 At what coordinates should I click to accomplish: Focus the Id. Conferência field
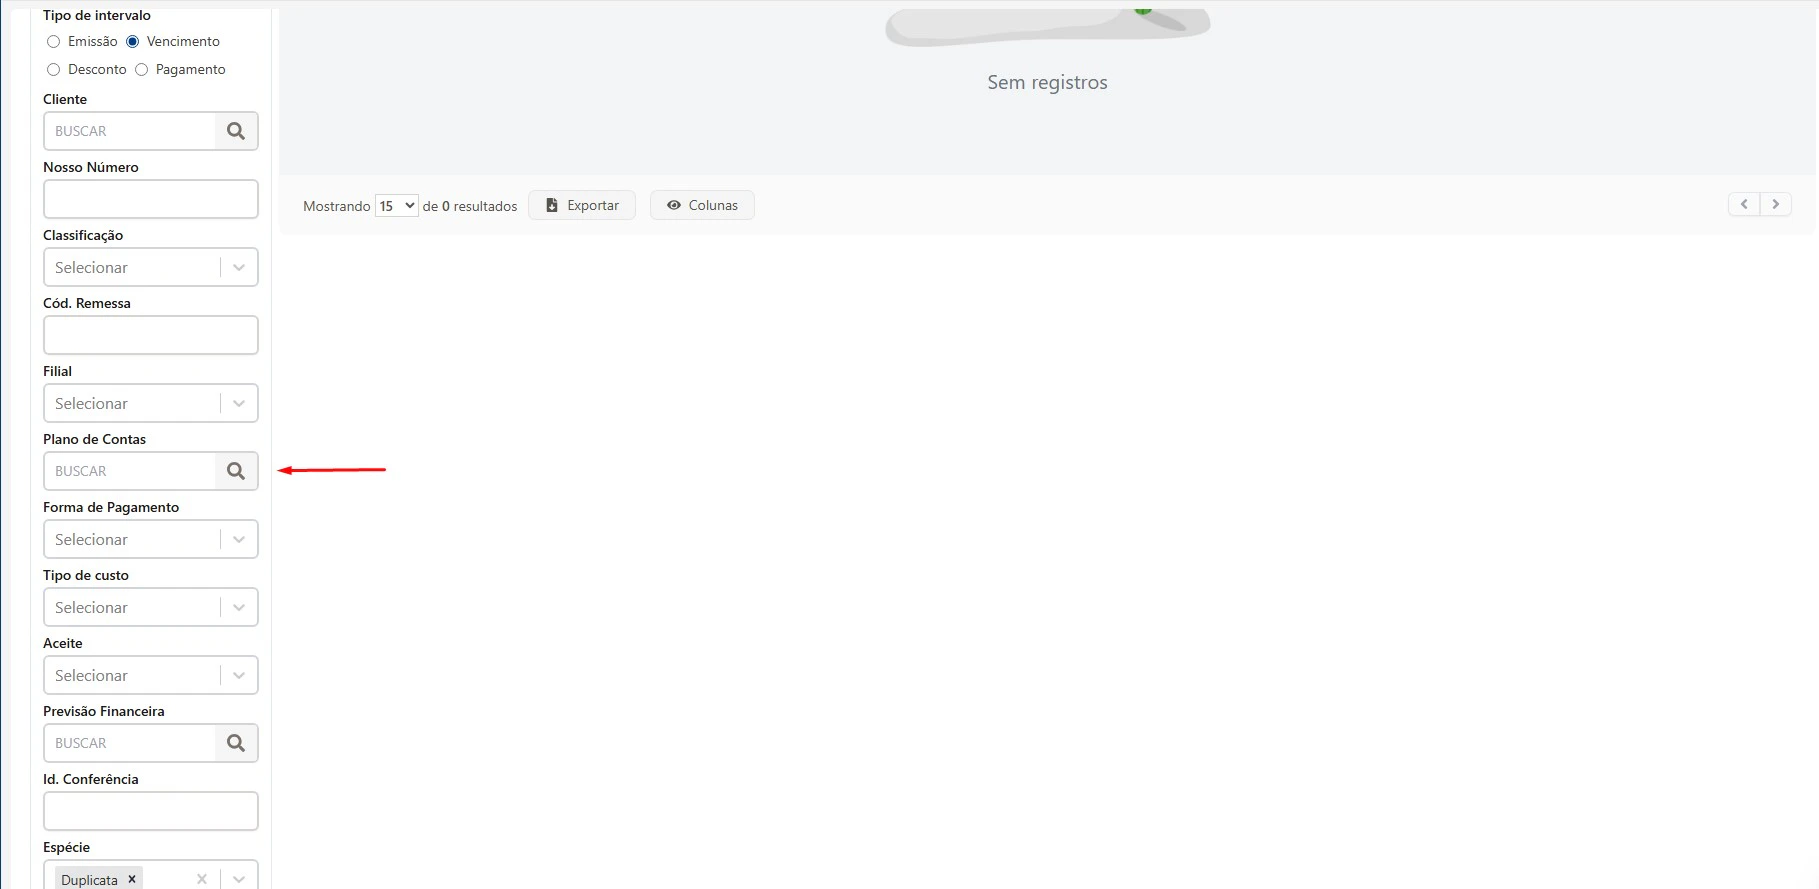[151, 811]
